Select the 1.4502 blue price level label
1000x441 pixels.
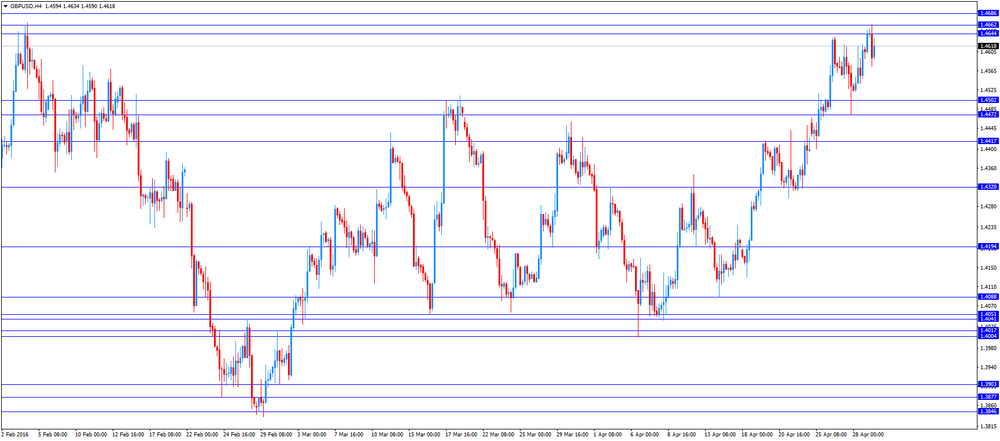pyautogui.click(x=988, y=100)
